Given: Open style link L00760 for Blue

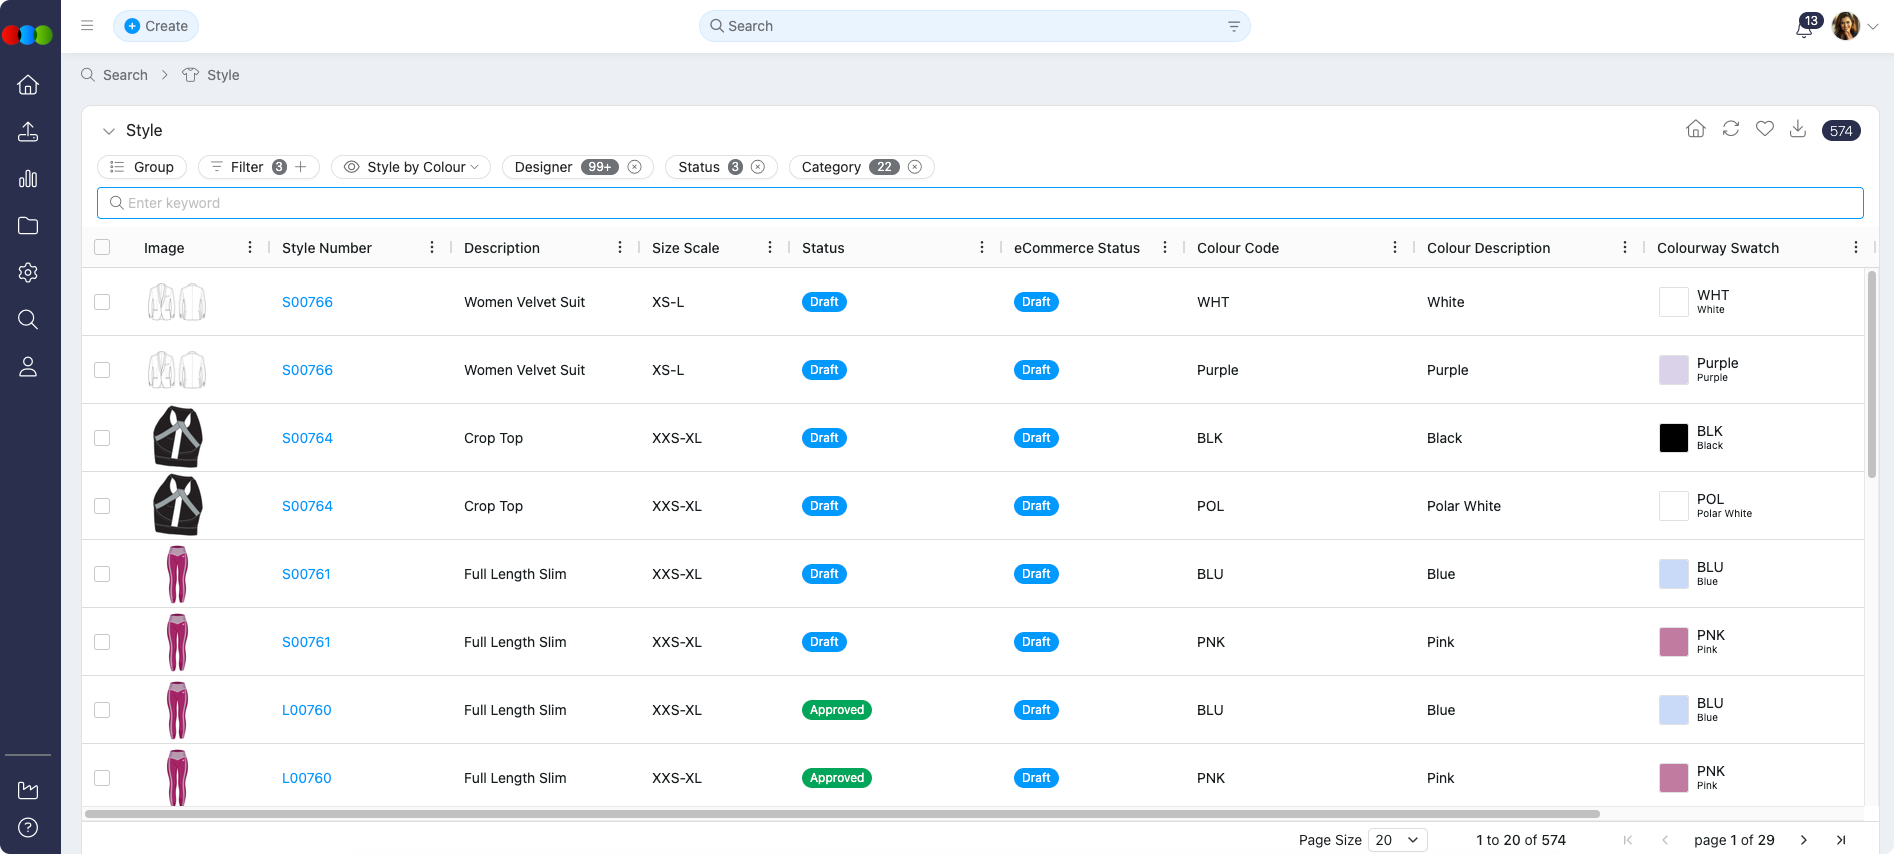Looking at the screenshot, I should pos(306,710).
